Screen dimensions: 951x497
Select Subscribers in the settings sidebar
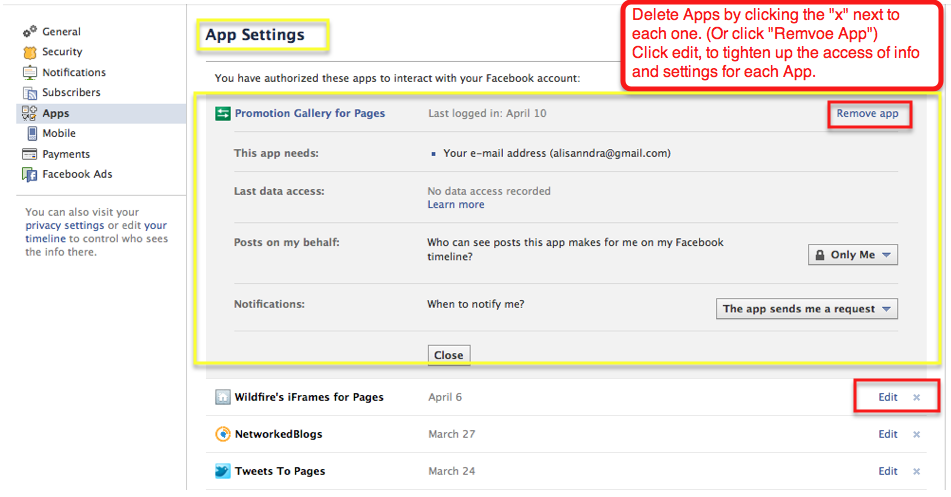[x=71, y=93]
